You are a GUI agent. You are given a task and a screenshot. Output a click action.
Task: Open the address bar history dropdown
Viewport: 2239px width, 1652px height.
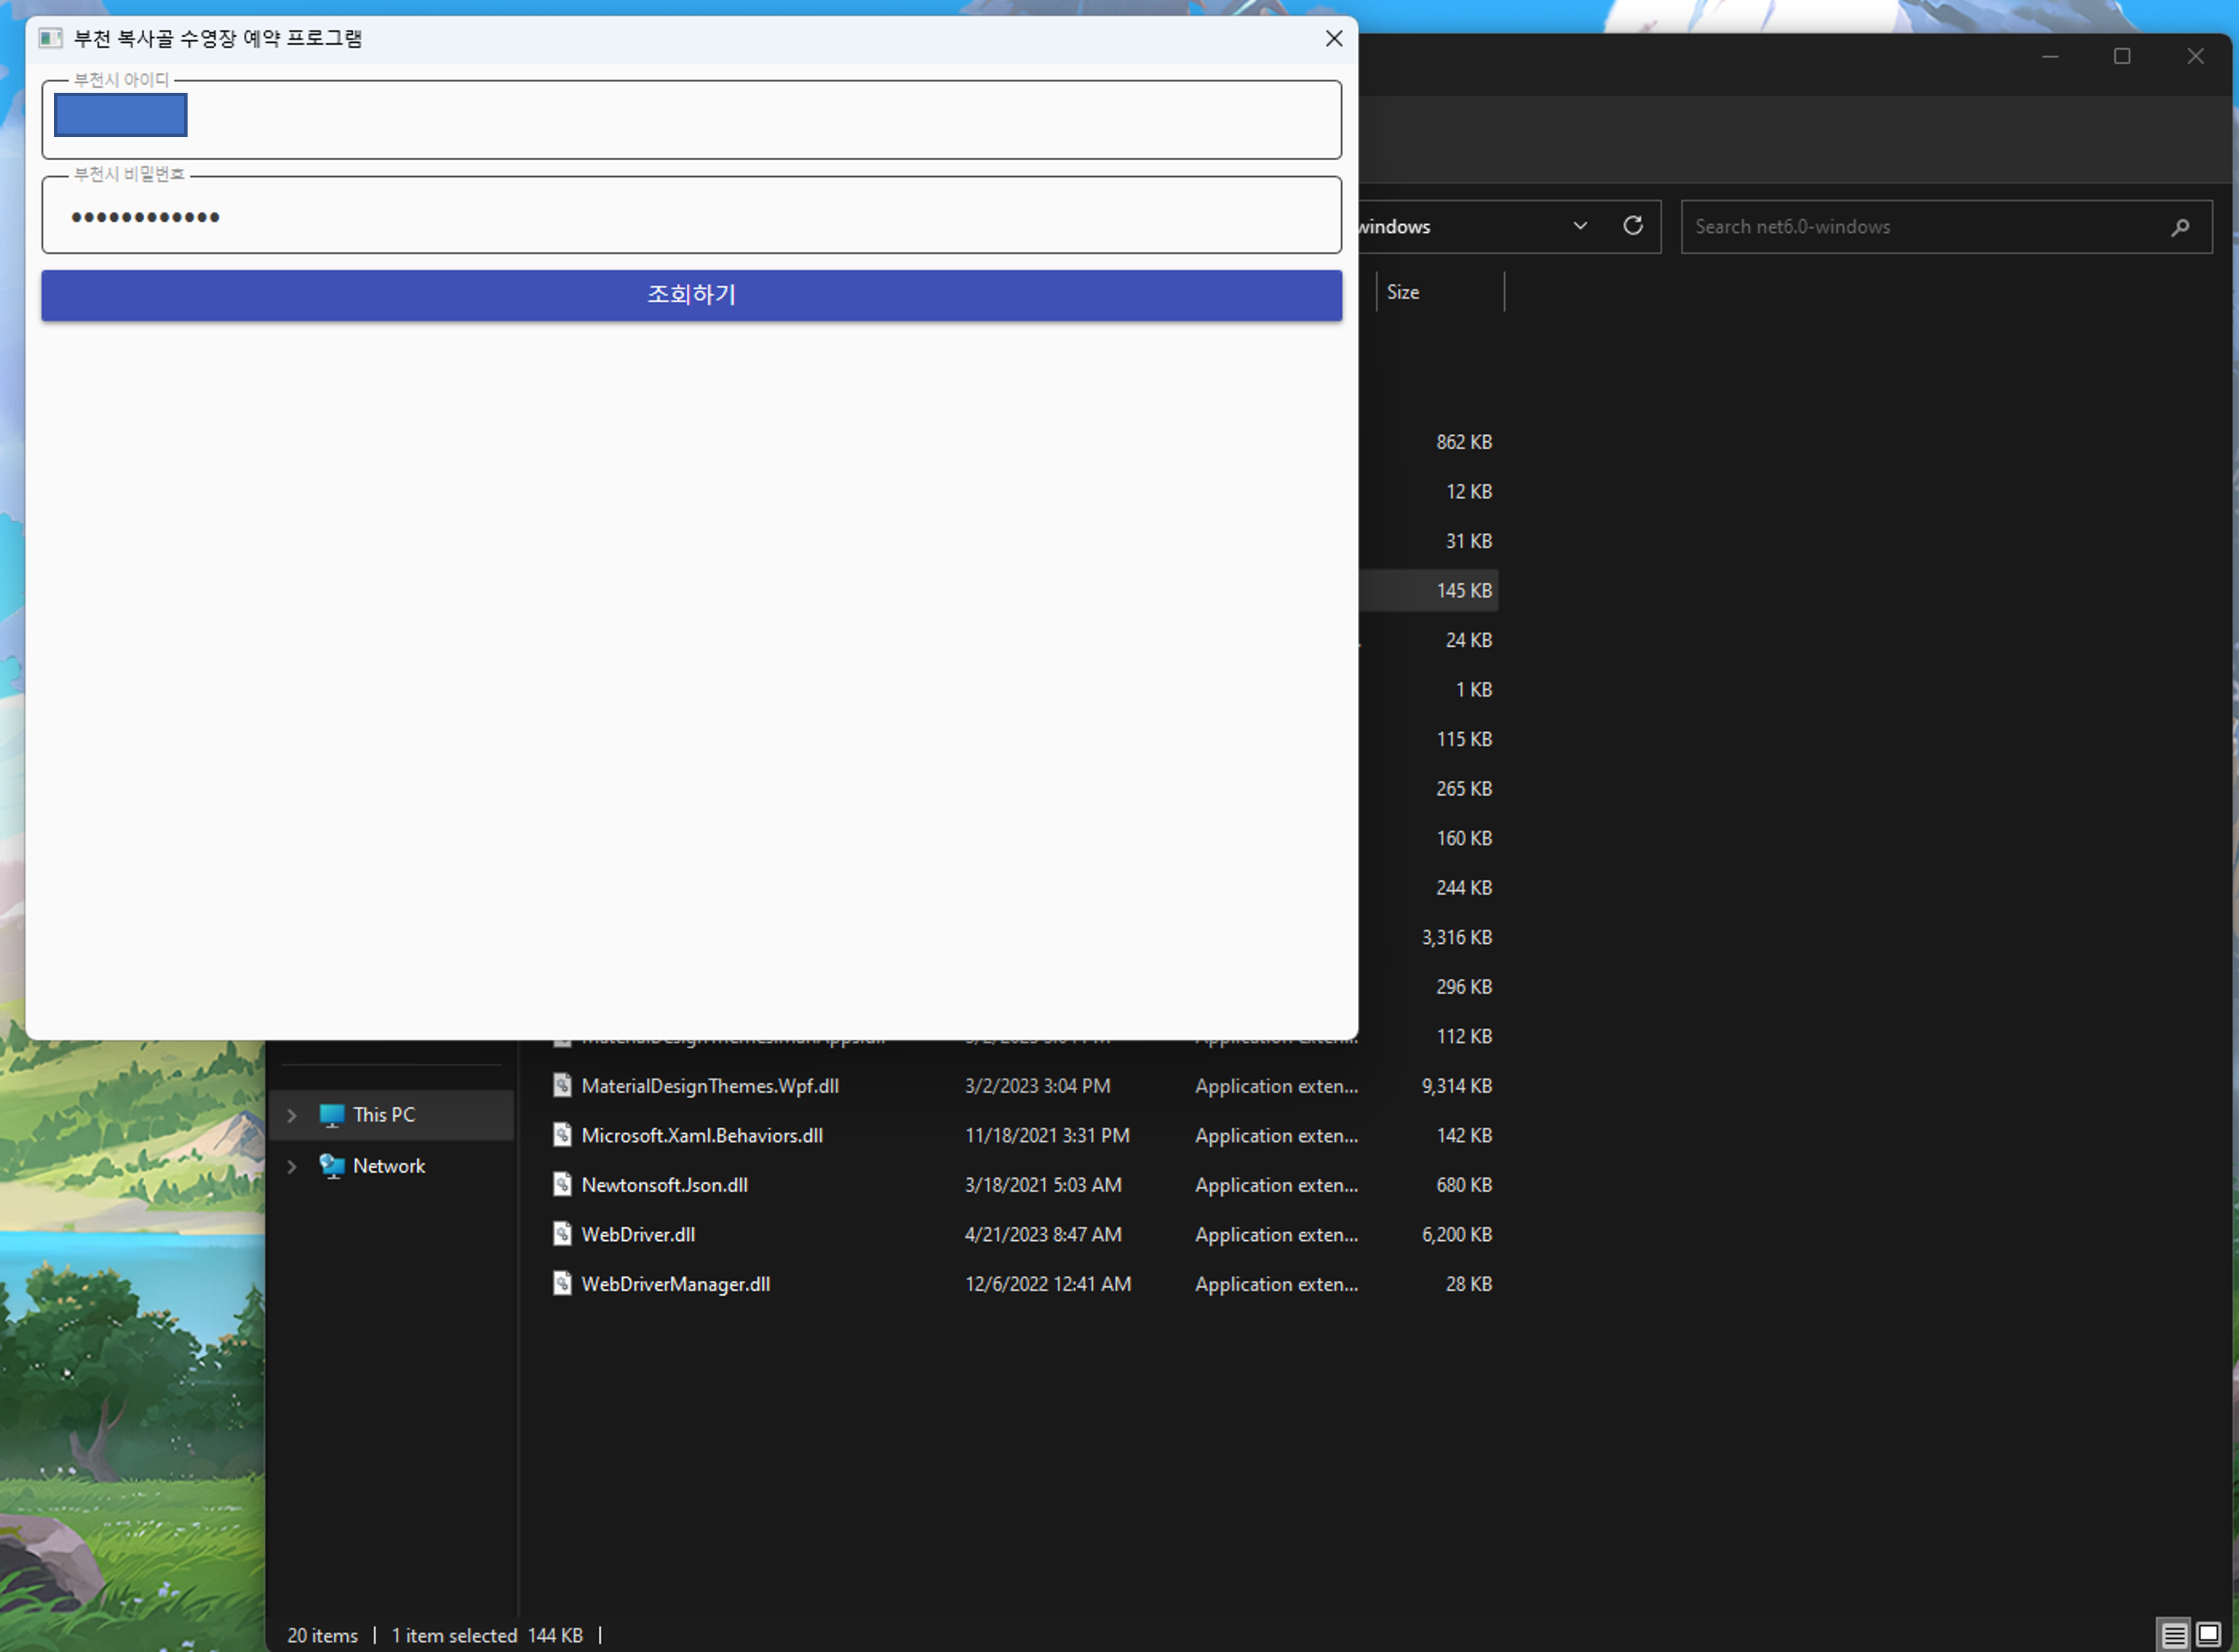point(1580,226)
